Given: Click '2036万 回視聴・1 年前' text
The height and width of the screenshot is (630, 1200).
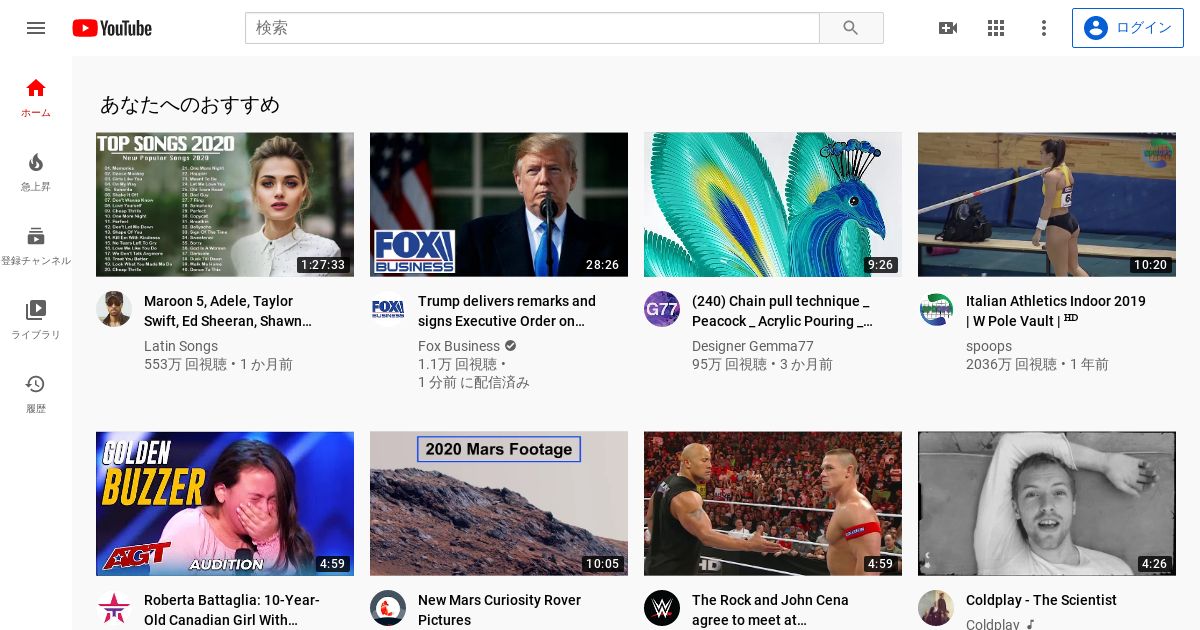Looking at the screenshot, I should coord(1037,364).
